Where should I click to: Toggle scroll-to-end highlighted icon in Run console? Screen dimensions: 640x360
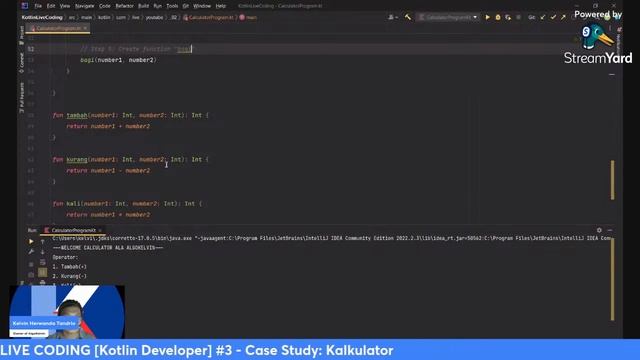[x=42, y=272]
